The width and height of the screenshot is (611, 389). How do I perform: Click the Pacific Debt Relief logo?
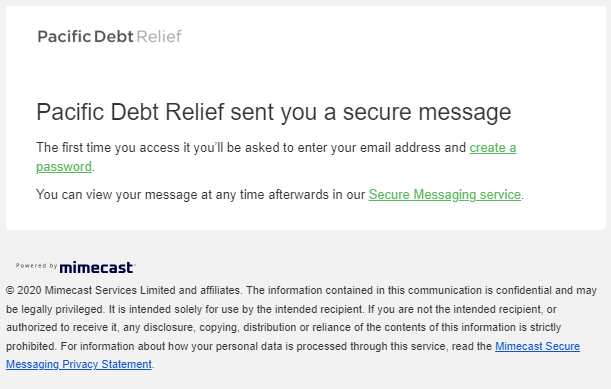point(109,37)
